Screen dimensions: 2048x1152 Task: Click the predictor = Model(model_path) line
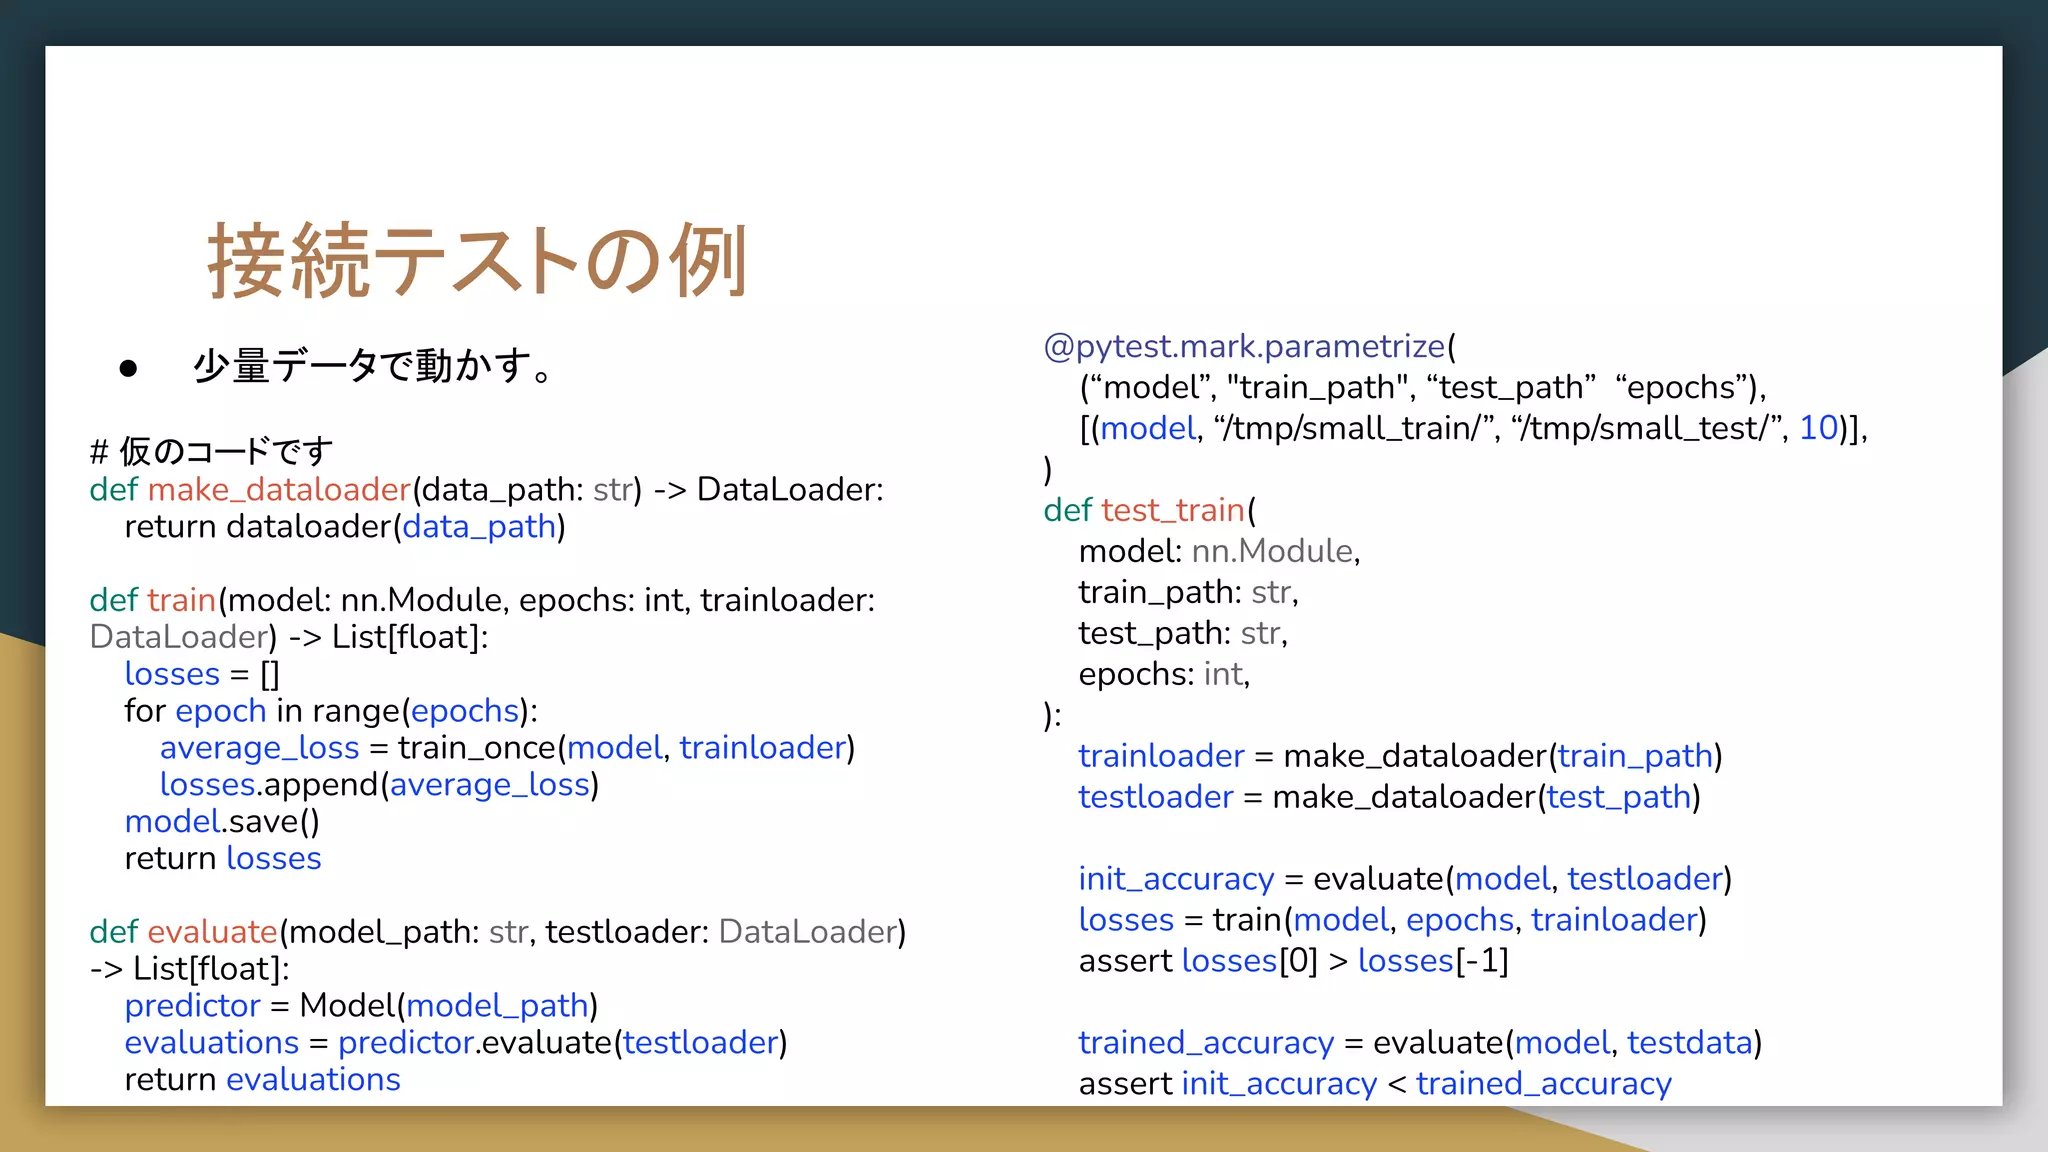click(x=361, y=1006)
